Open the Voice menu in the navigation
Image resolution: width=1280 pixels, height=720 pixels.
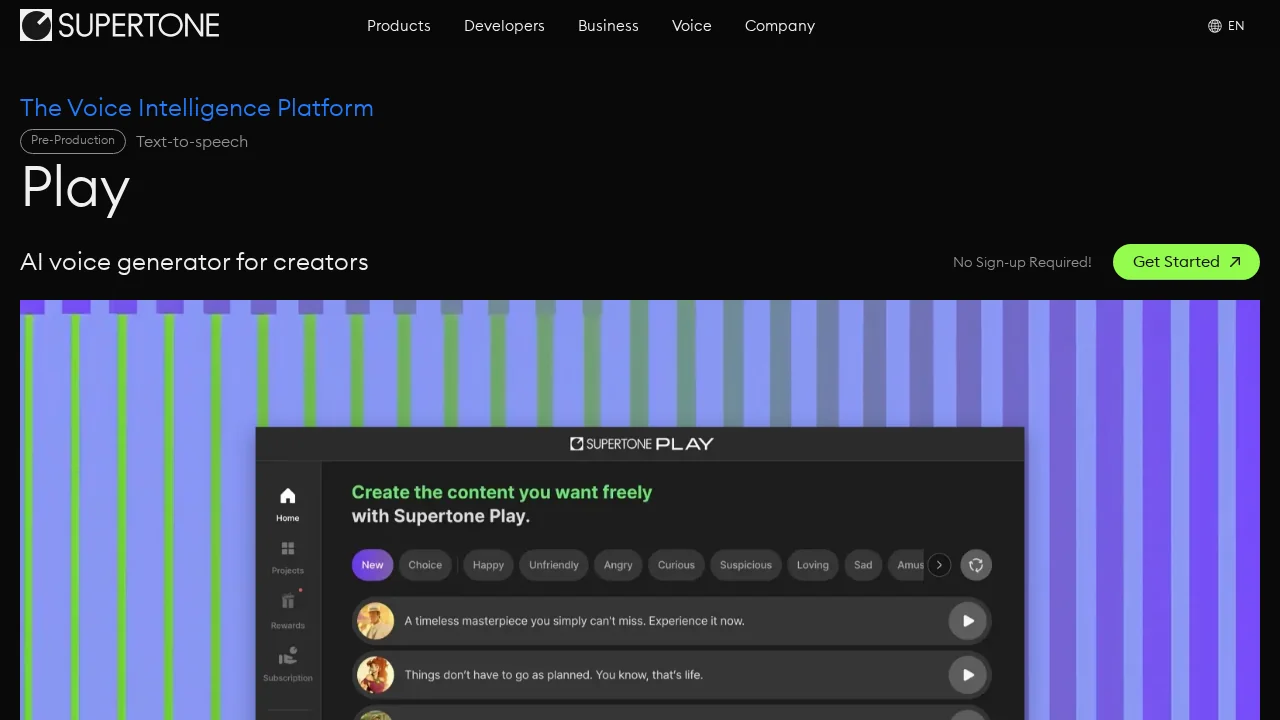pos(691,26)
